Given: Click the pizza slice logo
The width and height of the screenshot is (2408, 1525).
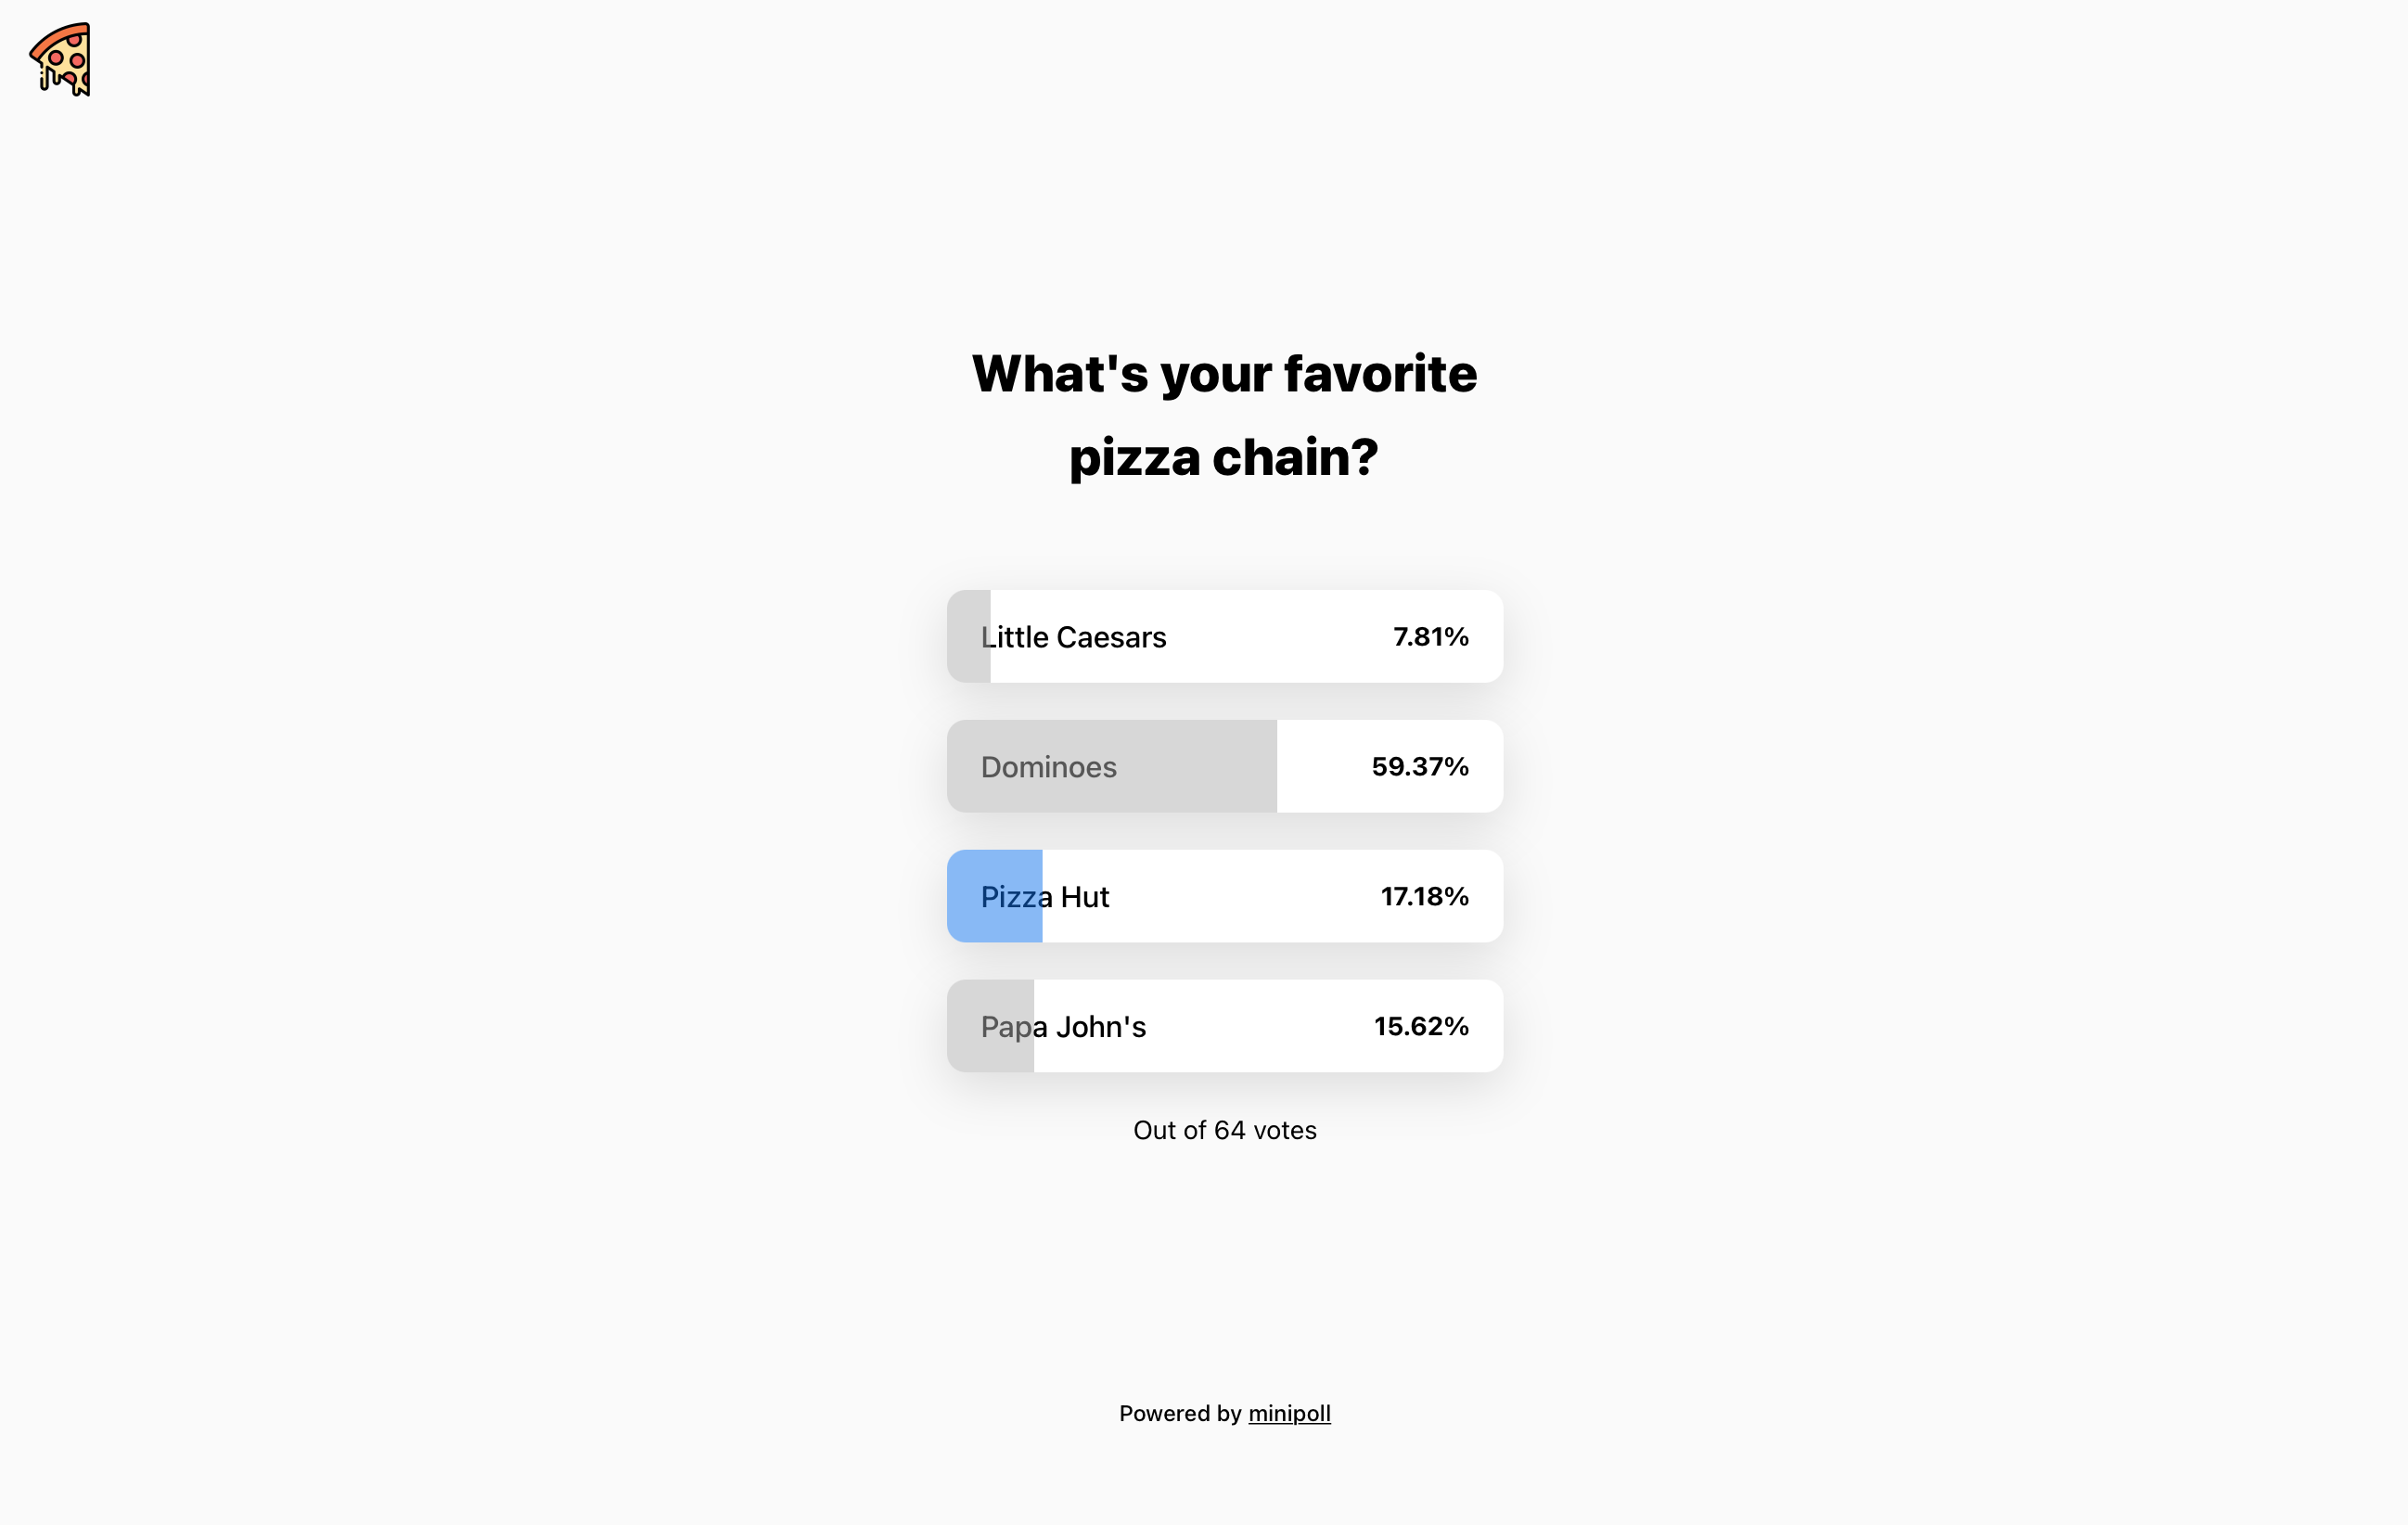Looking at the screenshot, I should click(x=61, y=62).
